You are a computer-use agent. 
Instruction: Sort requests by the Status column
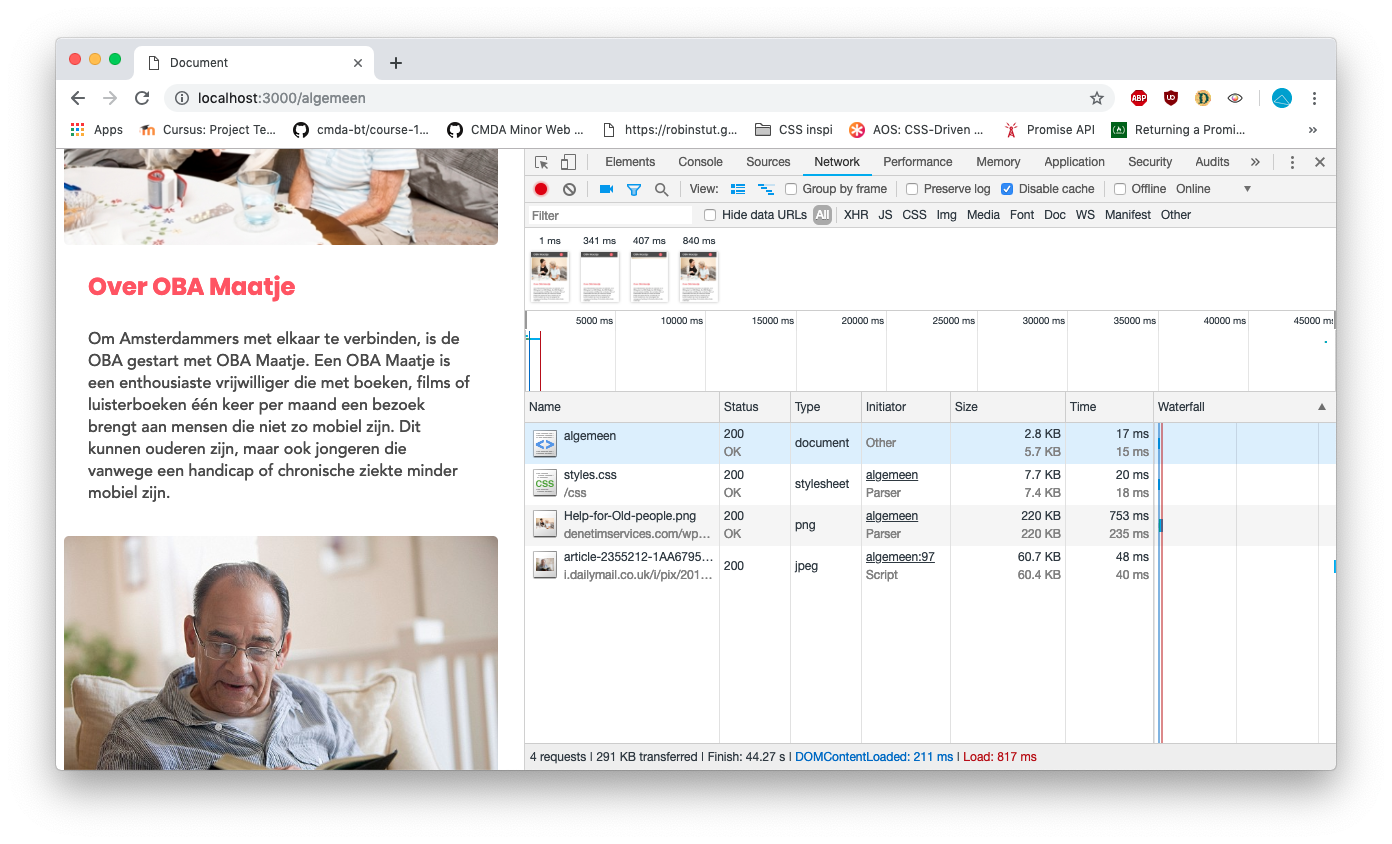pos(755,407)
